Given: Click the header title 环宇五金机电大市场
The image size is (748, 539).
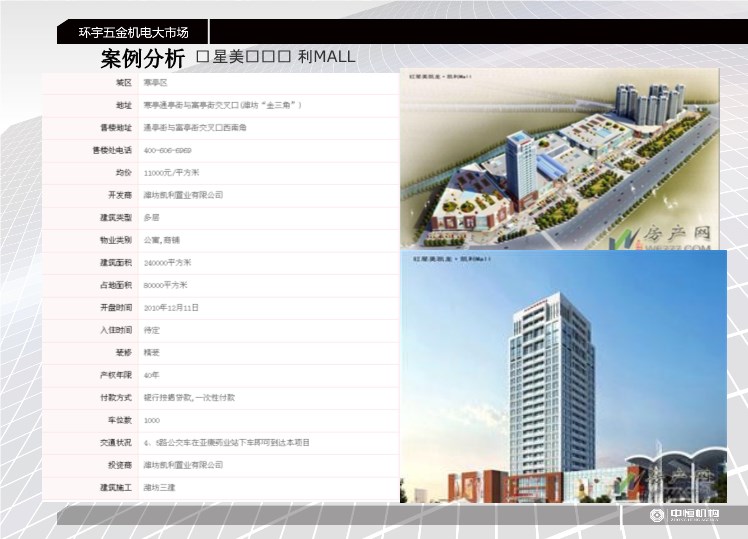Looking at the screenshot, I should point(134,32).
